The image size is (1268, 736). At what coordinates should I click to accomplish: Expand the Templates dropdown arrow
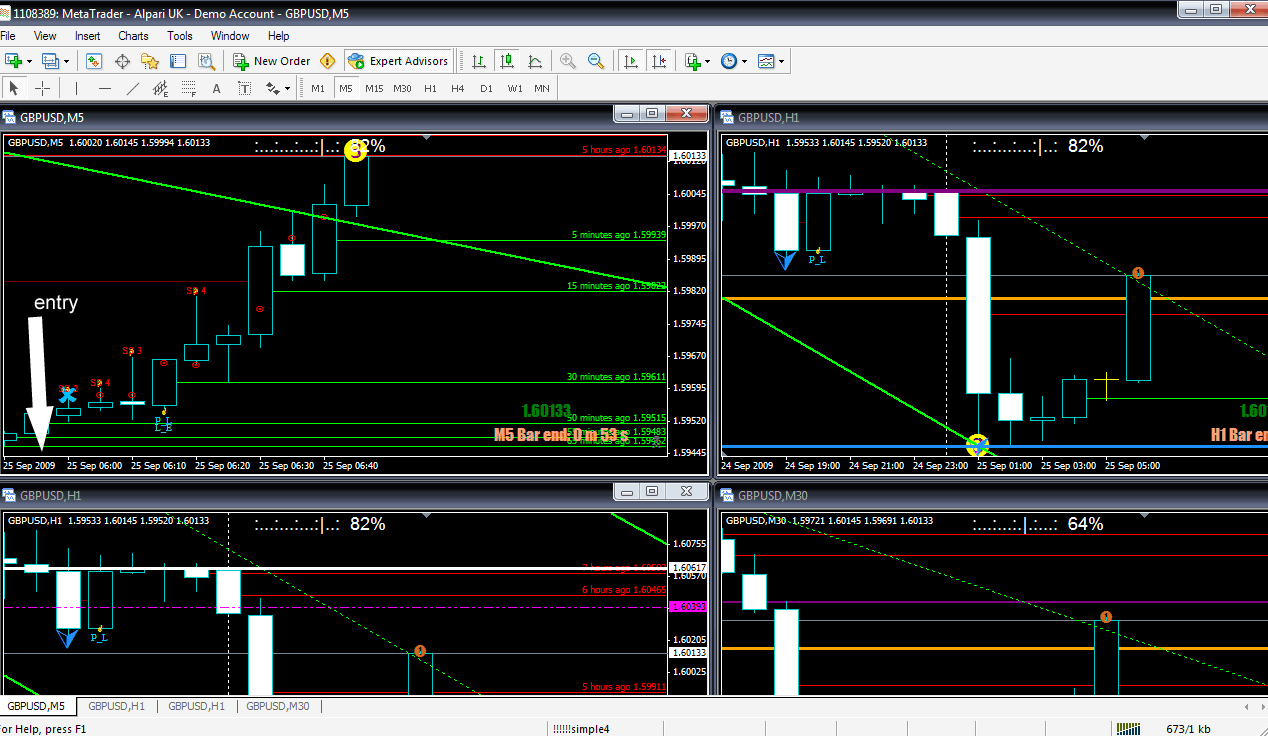click(x=781, y=61)
